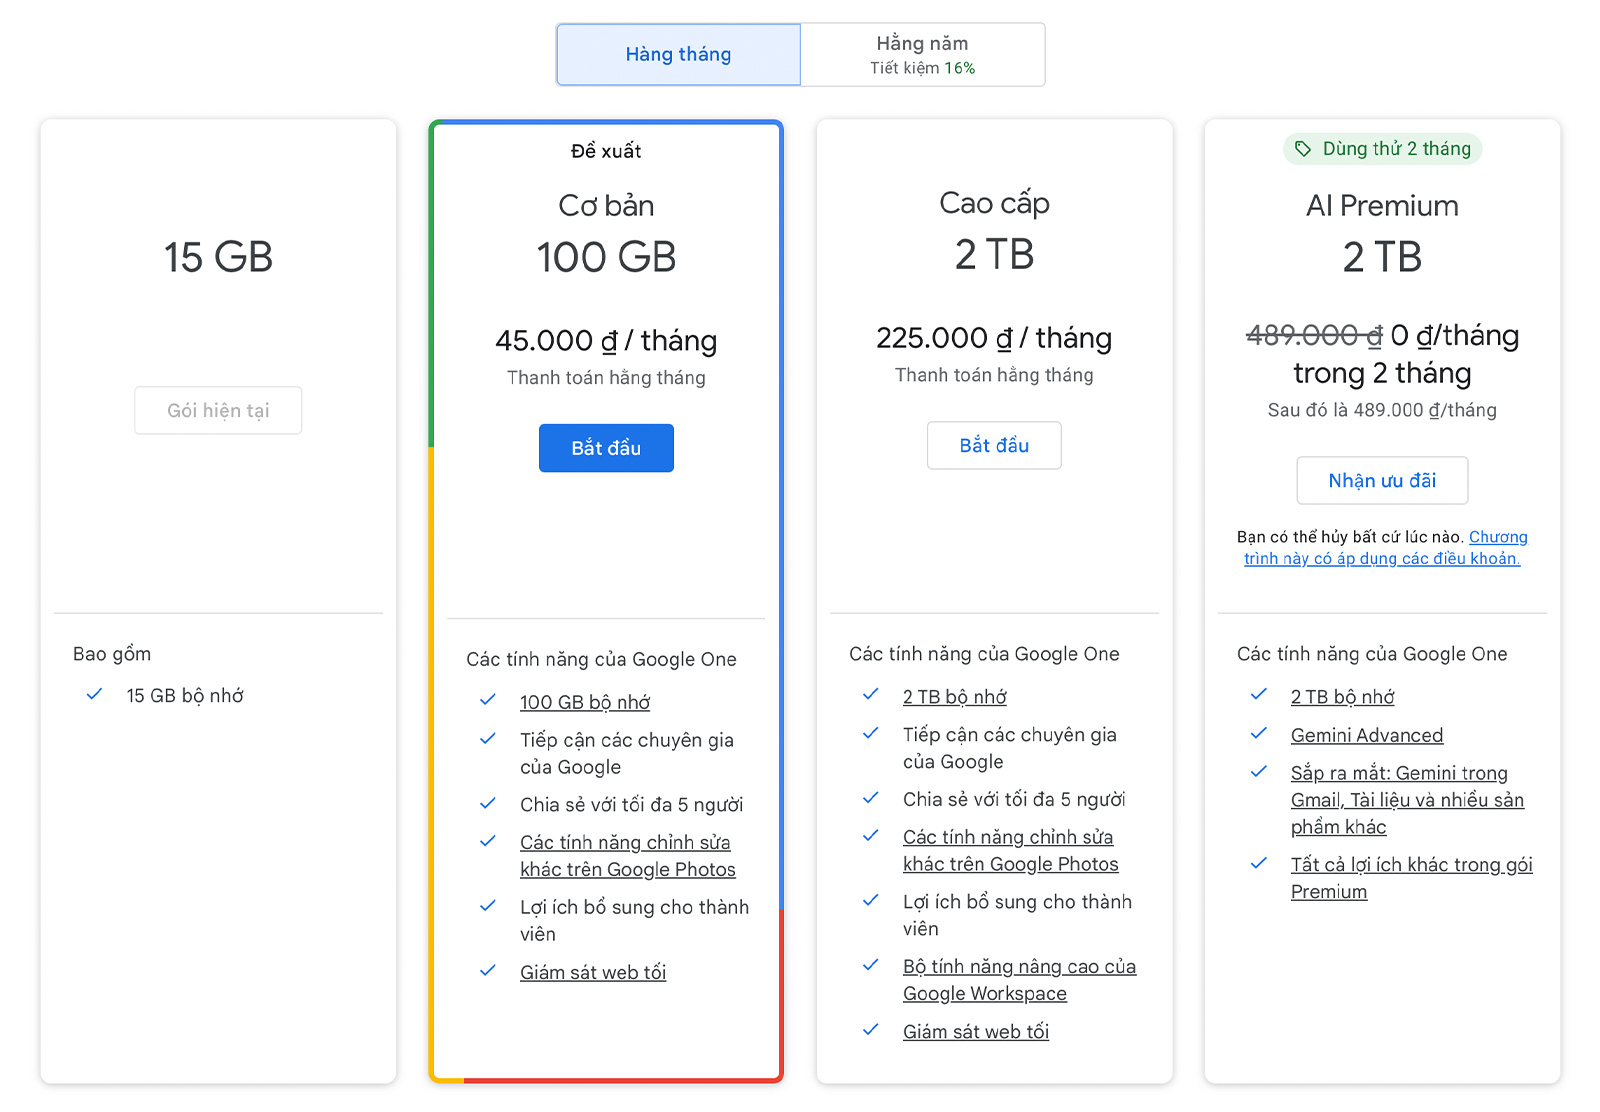Click the checkmark beside 100 GB bộ nhớ
Screen dimensions: 1600x1112
point(488,700)
